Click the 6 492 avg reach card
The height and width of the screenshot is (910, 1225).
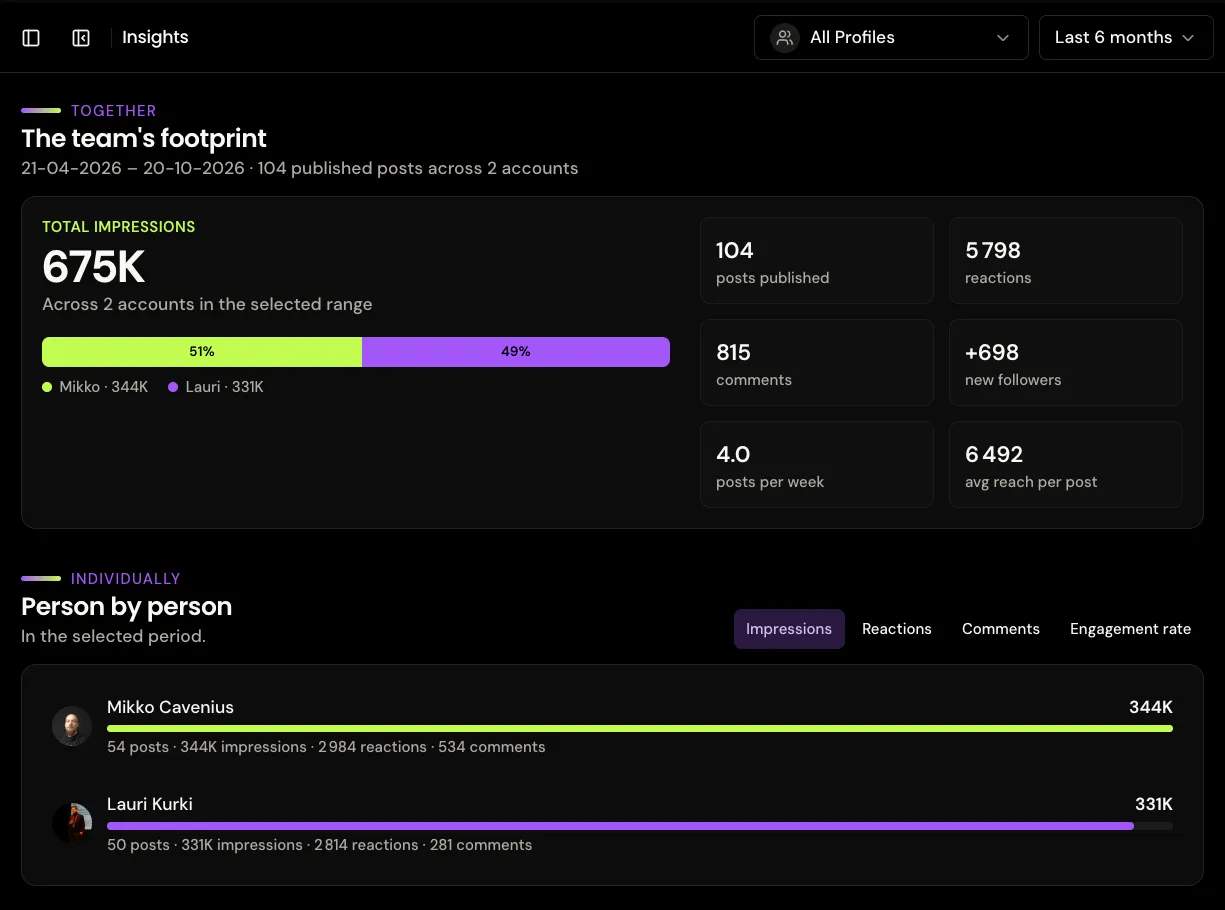(x=1066, y=465)
